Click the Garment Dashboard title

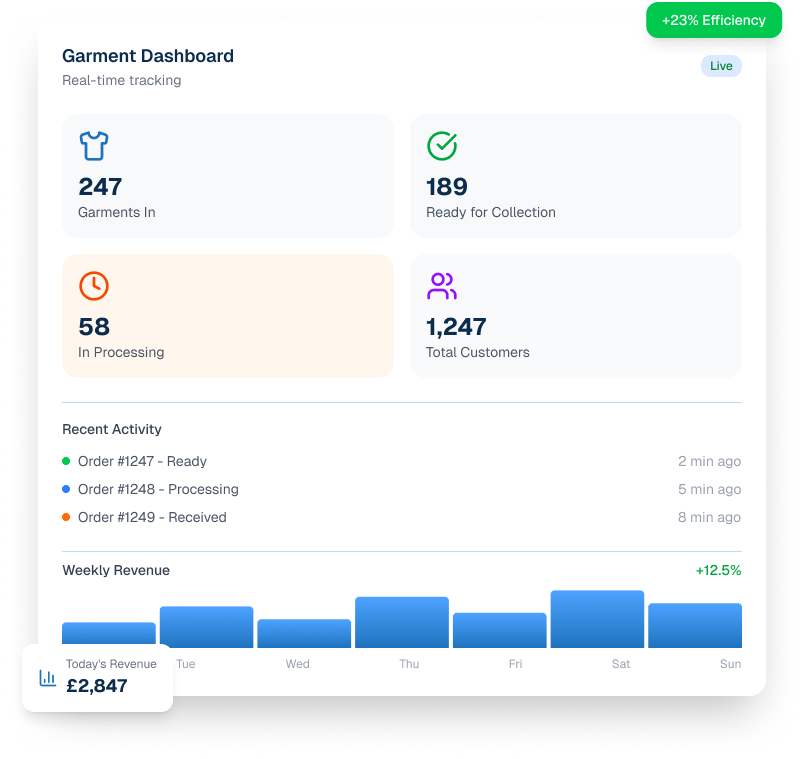pyautogui.click(x=148, y=56)
